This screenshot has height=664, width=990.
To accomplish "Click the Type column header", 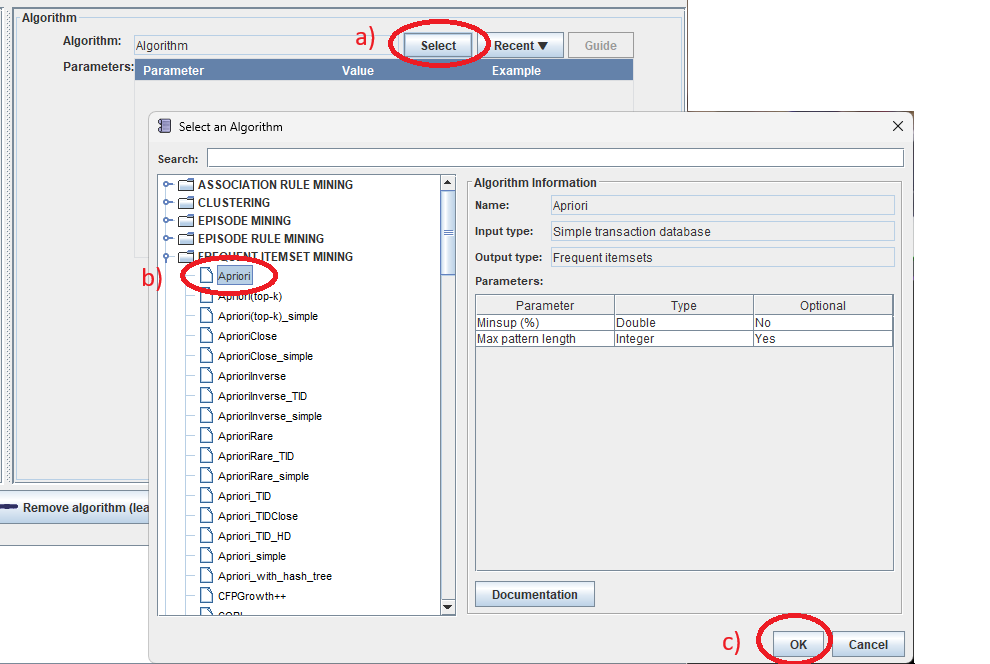I will [684, 305].
